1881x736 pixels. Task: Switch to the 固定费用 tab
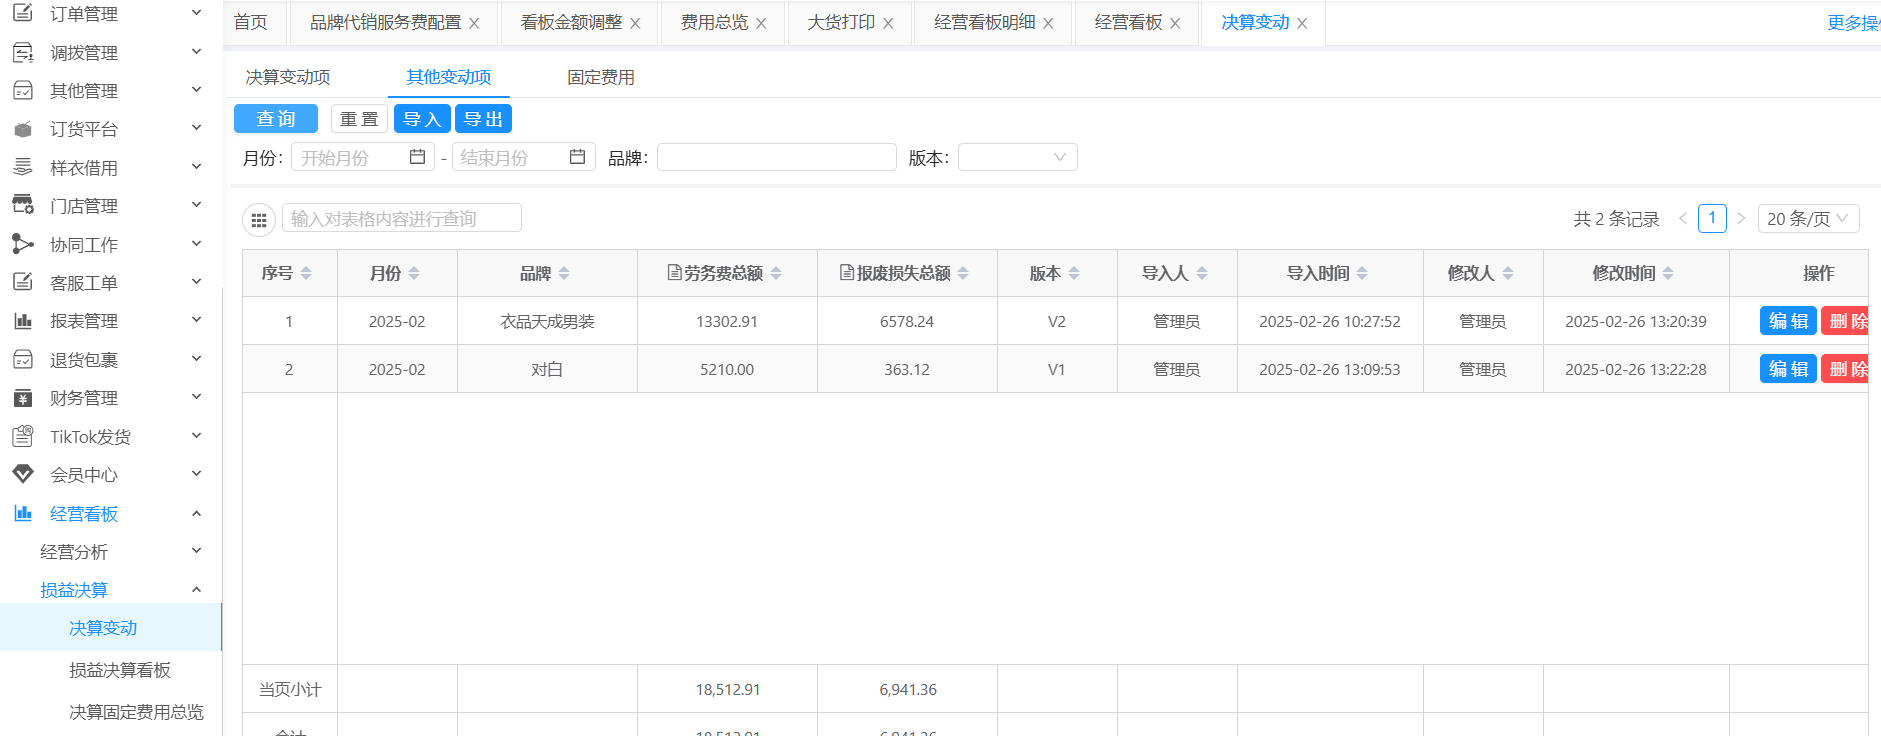point(600,77)
